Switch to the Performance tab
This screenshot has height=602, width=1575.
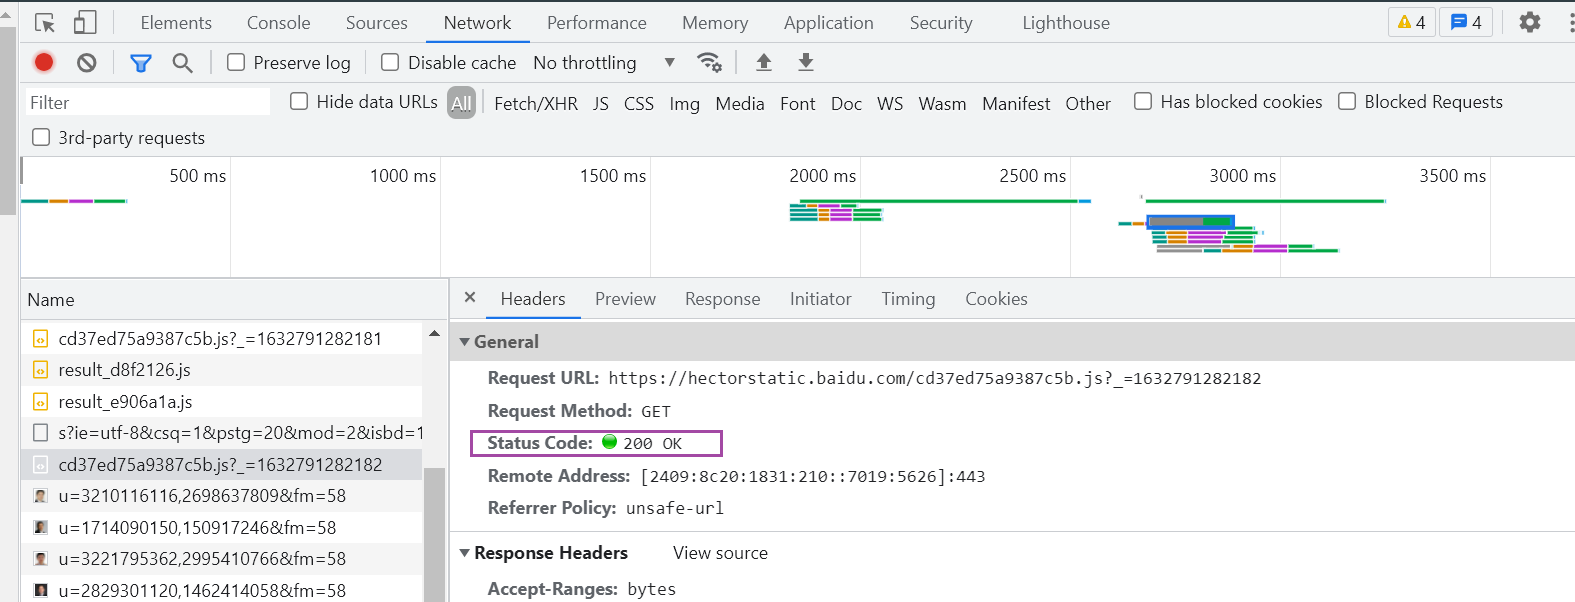pyautogui.click(x=597, y=22)
